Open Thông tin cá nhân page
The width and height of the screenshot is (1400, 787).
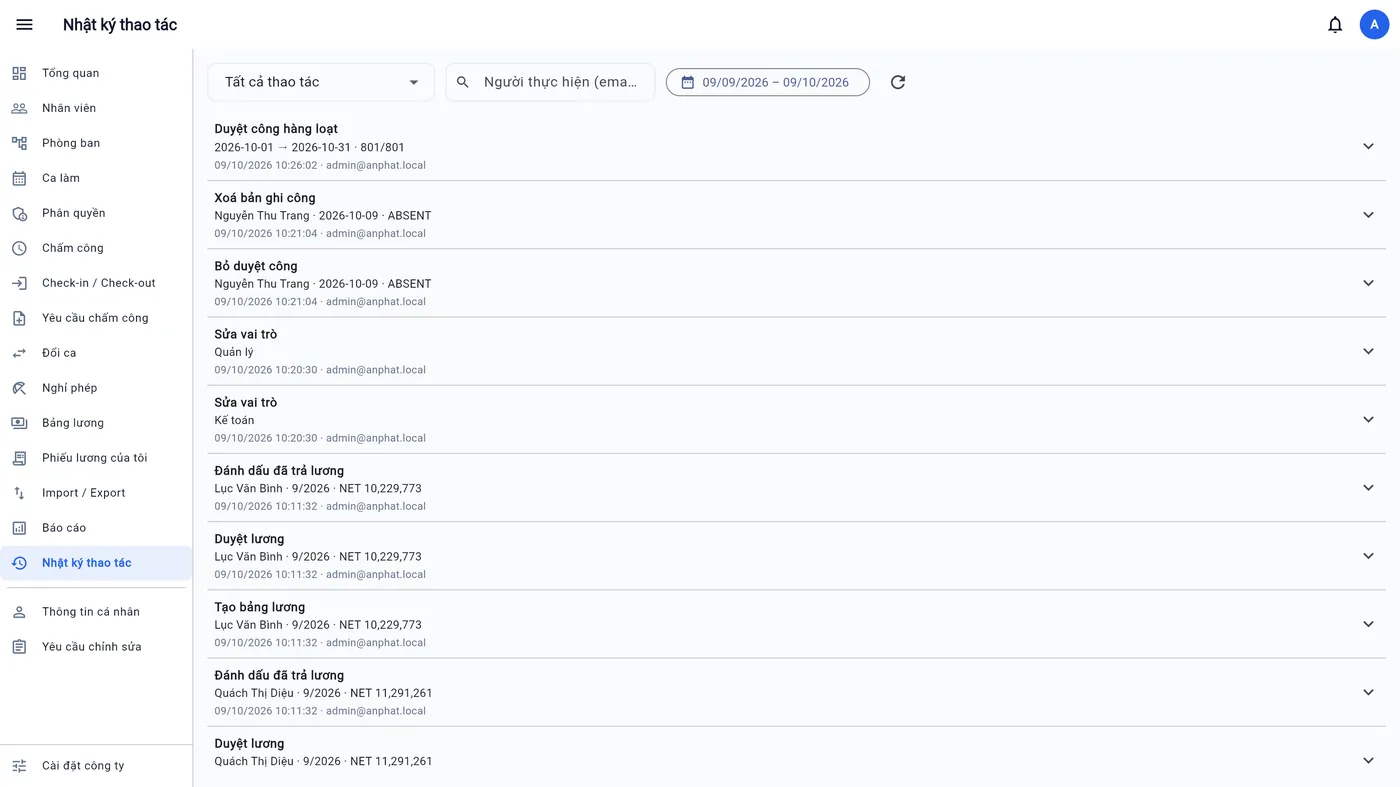96,612
